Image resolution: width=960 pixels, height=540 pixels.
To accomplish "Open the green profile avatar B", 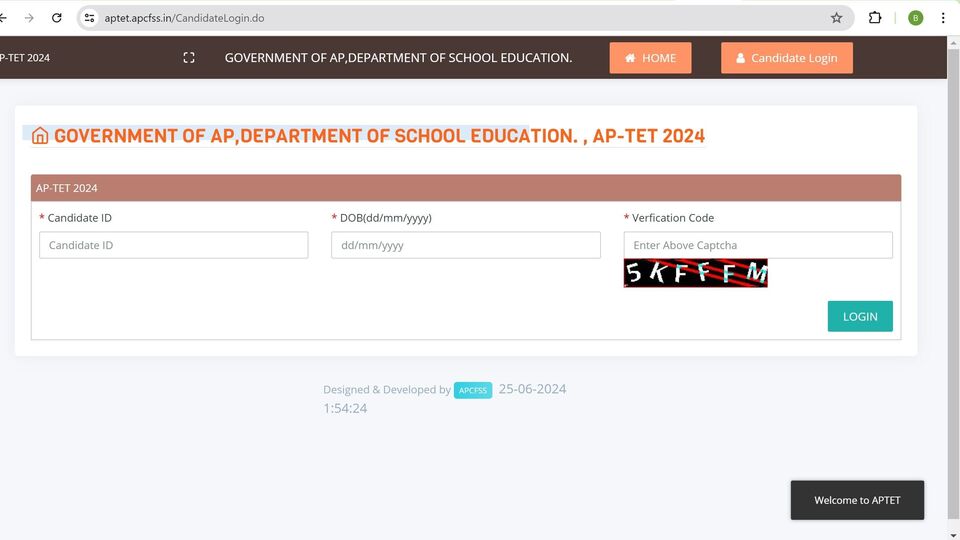I will coord(915,18).
